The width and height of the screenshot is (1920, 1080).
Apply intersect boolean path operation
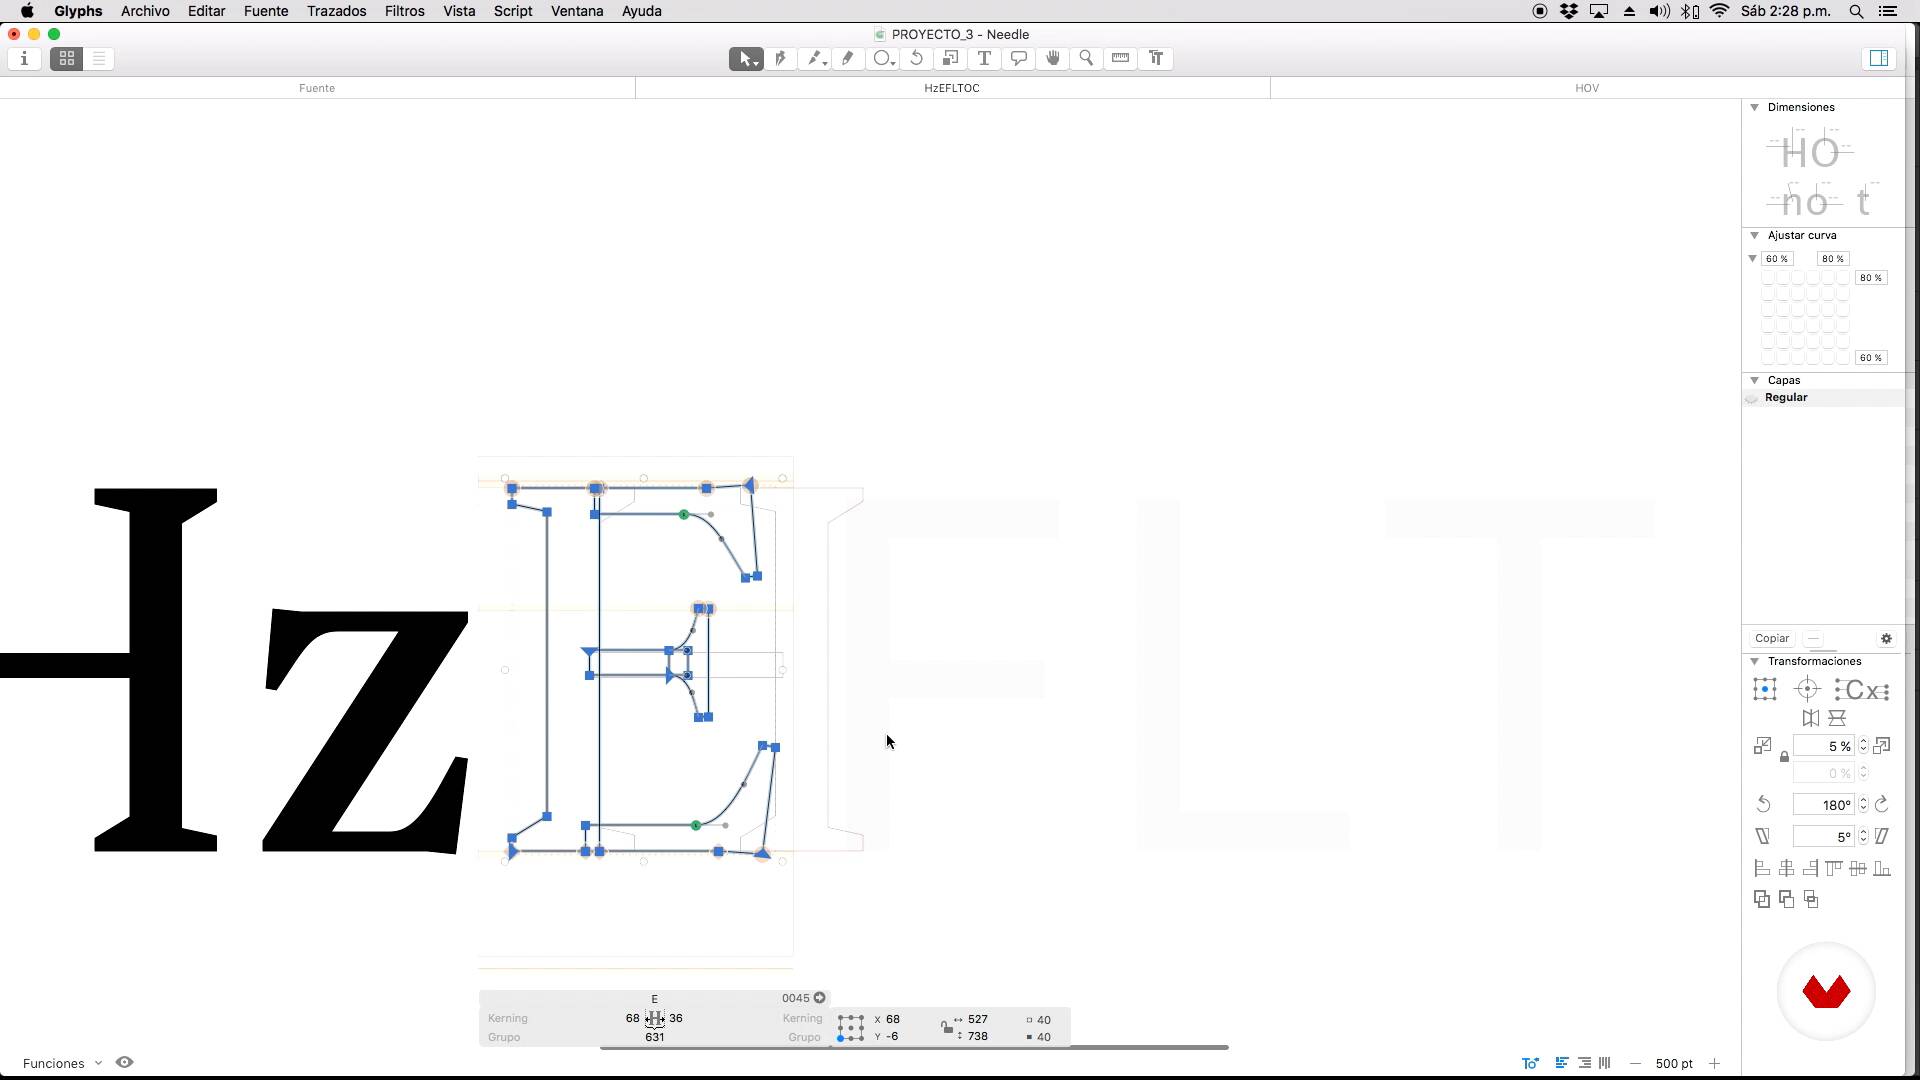pos(1811,899)
